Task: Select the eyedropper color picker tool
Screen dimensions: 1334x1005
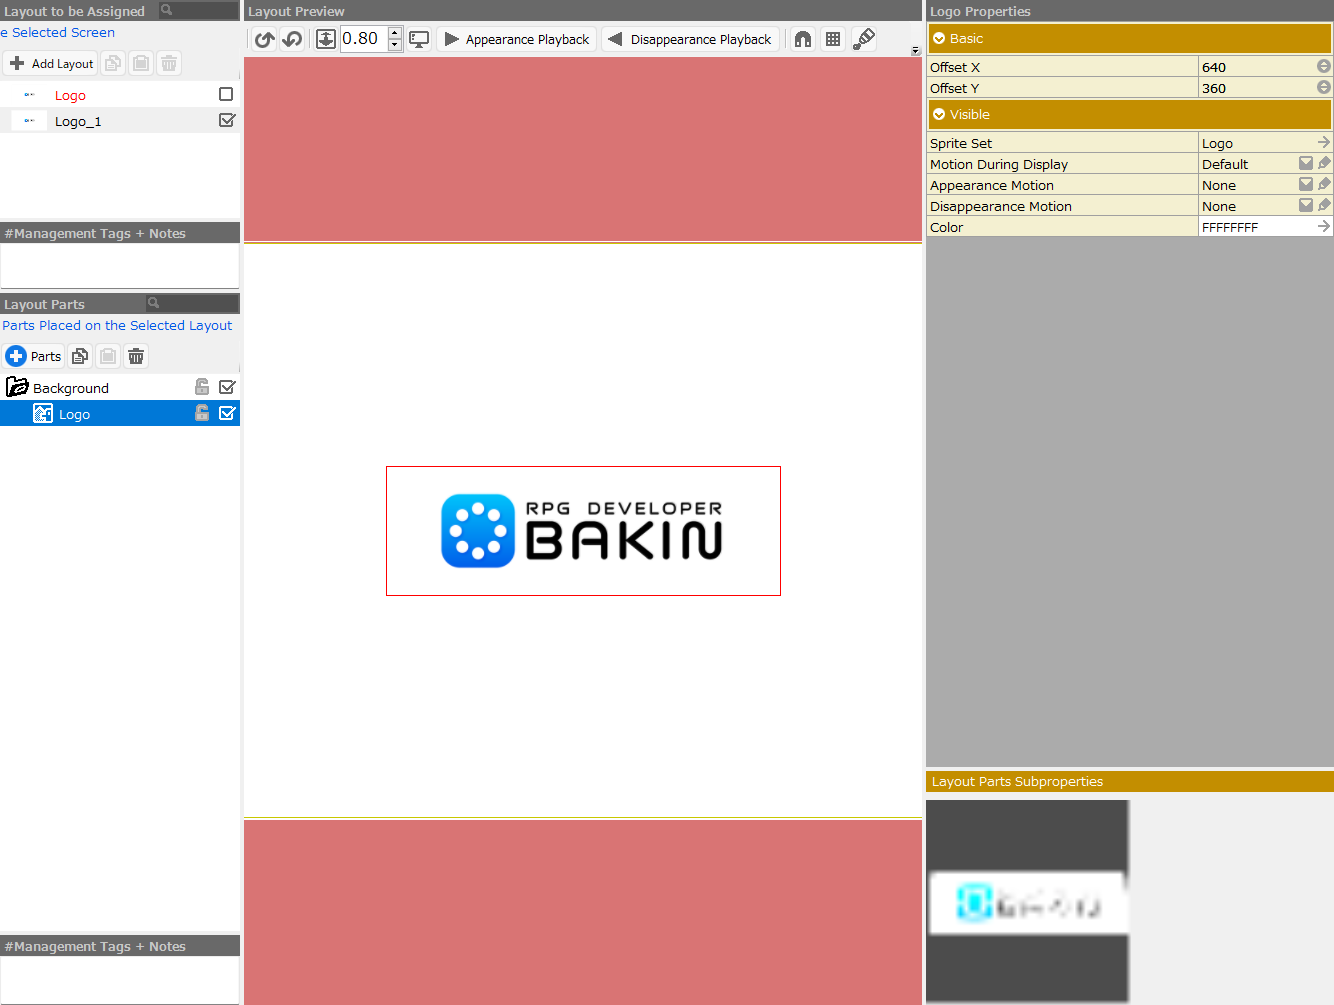Action: 864,39
